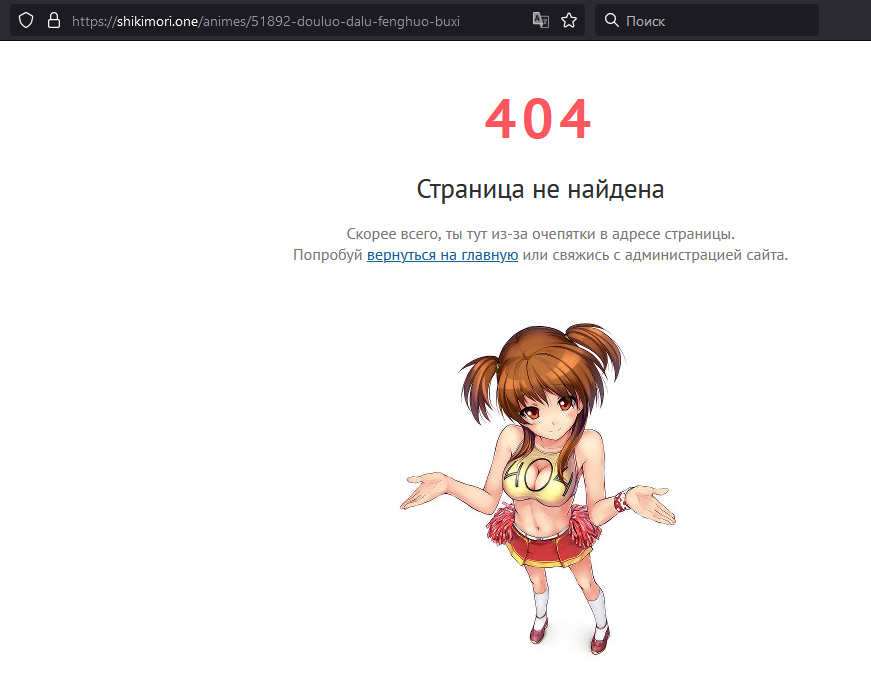Click the Страница не найдена heading

540,189
